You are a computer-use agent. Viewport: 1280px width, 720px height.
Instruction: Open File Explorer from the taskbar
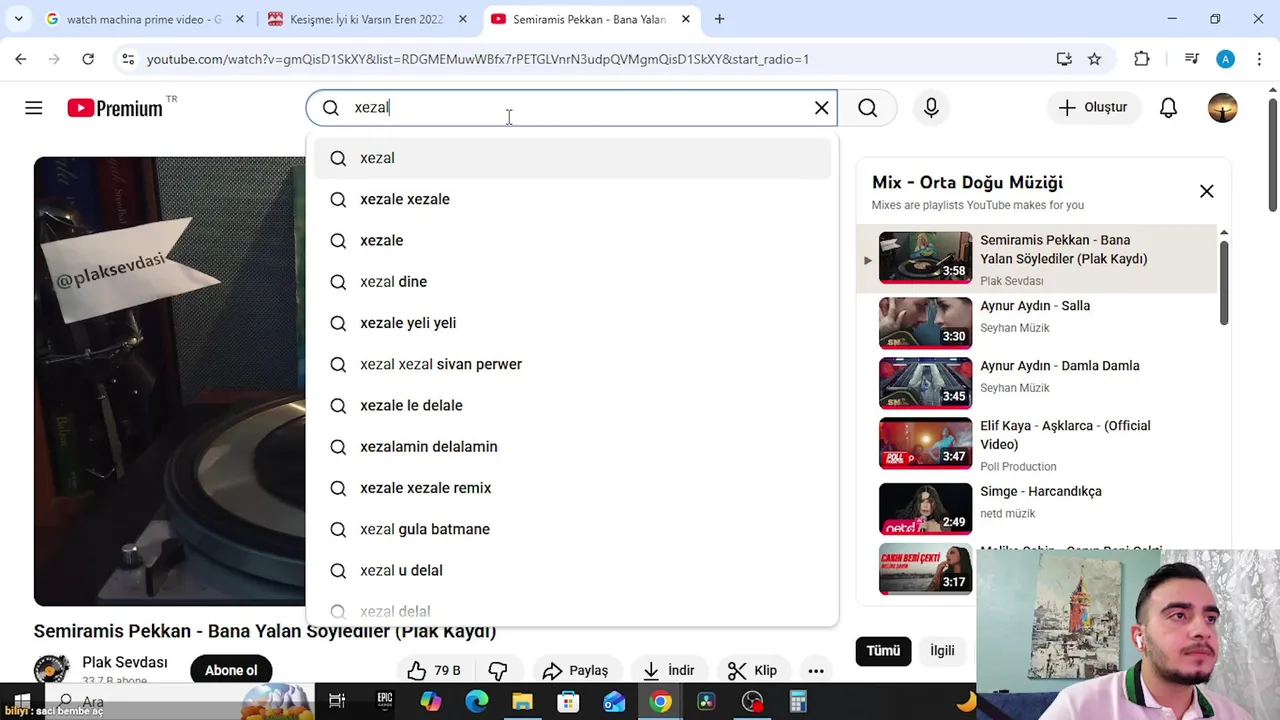click(x=522, y=702)
